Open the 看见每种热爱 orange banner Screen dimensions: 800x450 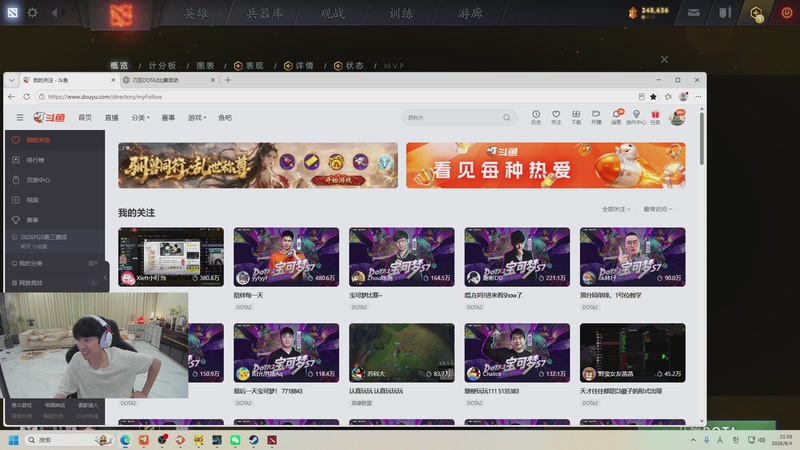click(x=545, y=165)
